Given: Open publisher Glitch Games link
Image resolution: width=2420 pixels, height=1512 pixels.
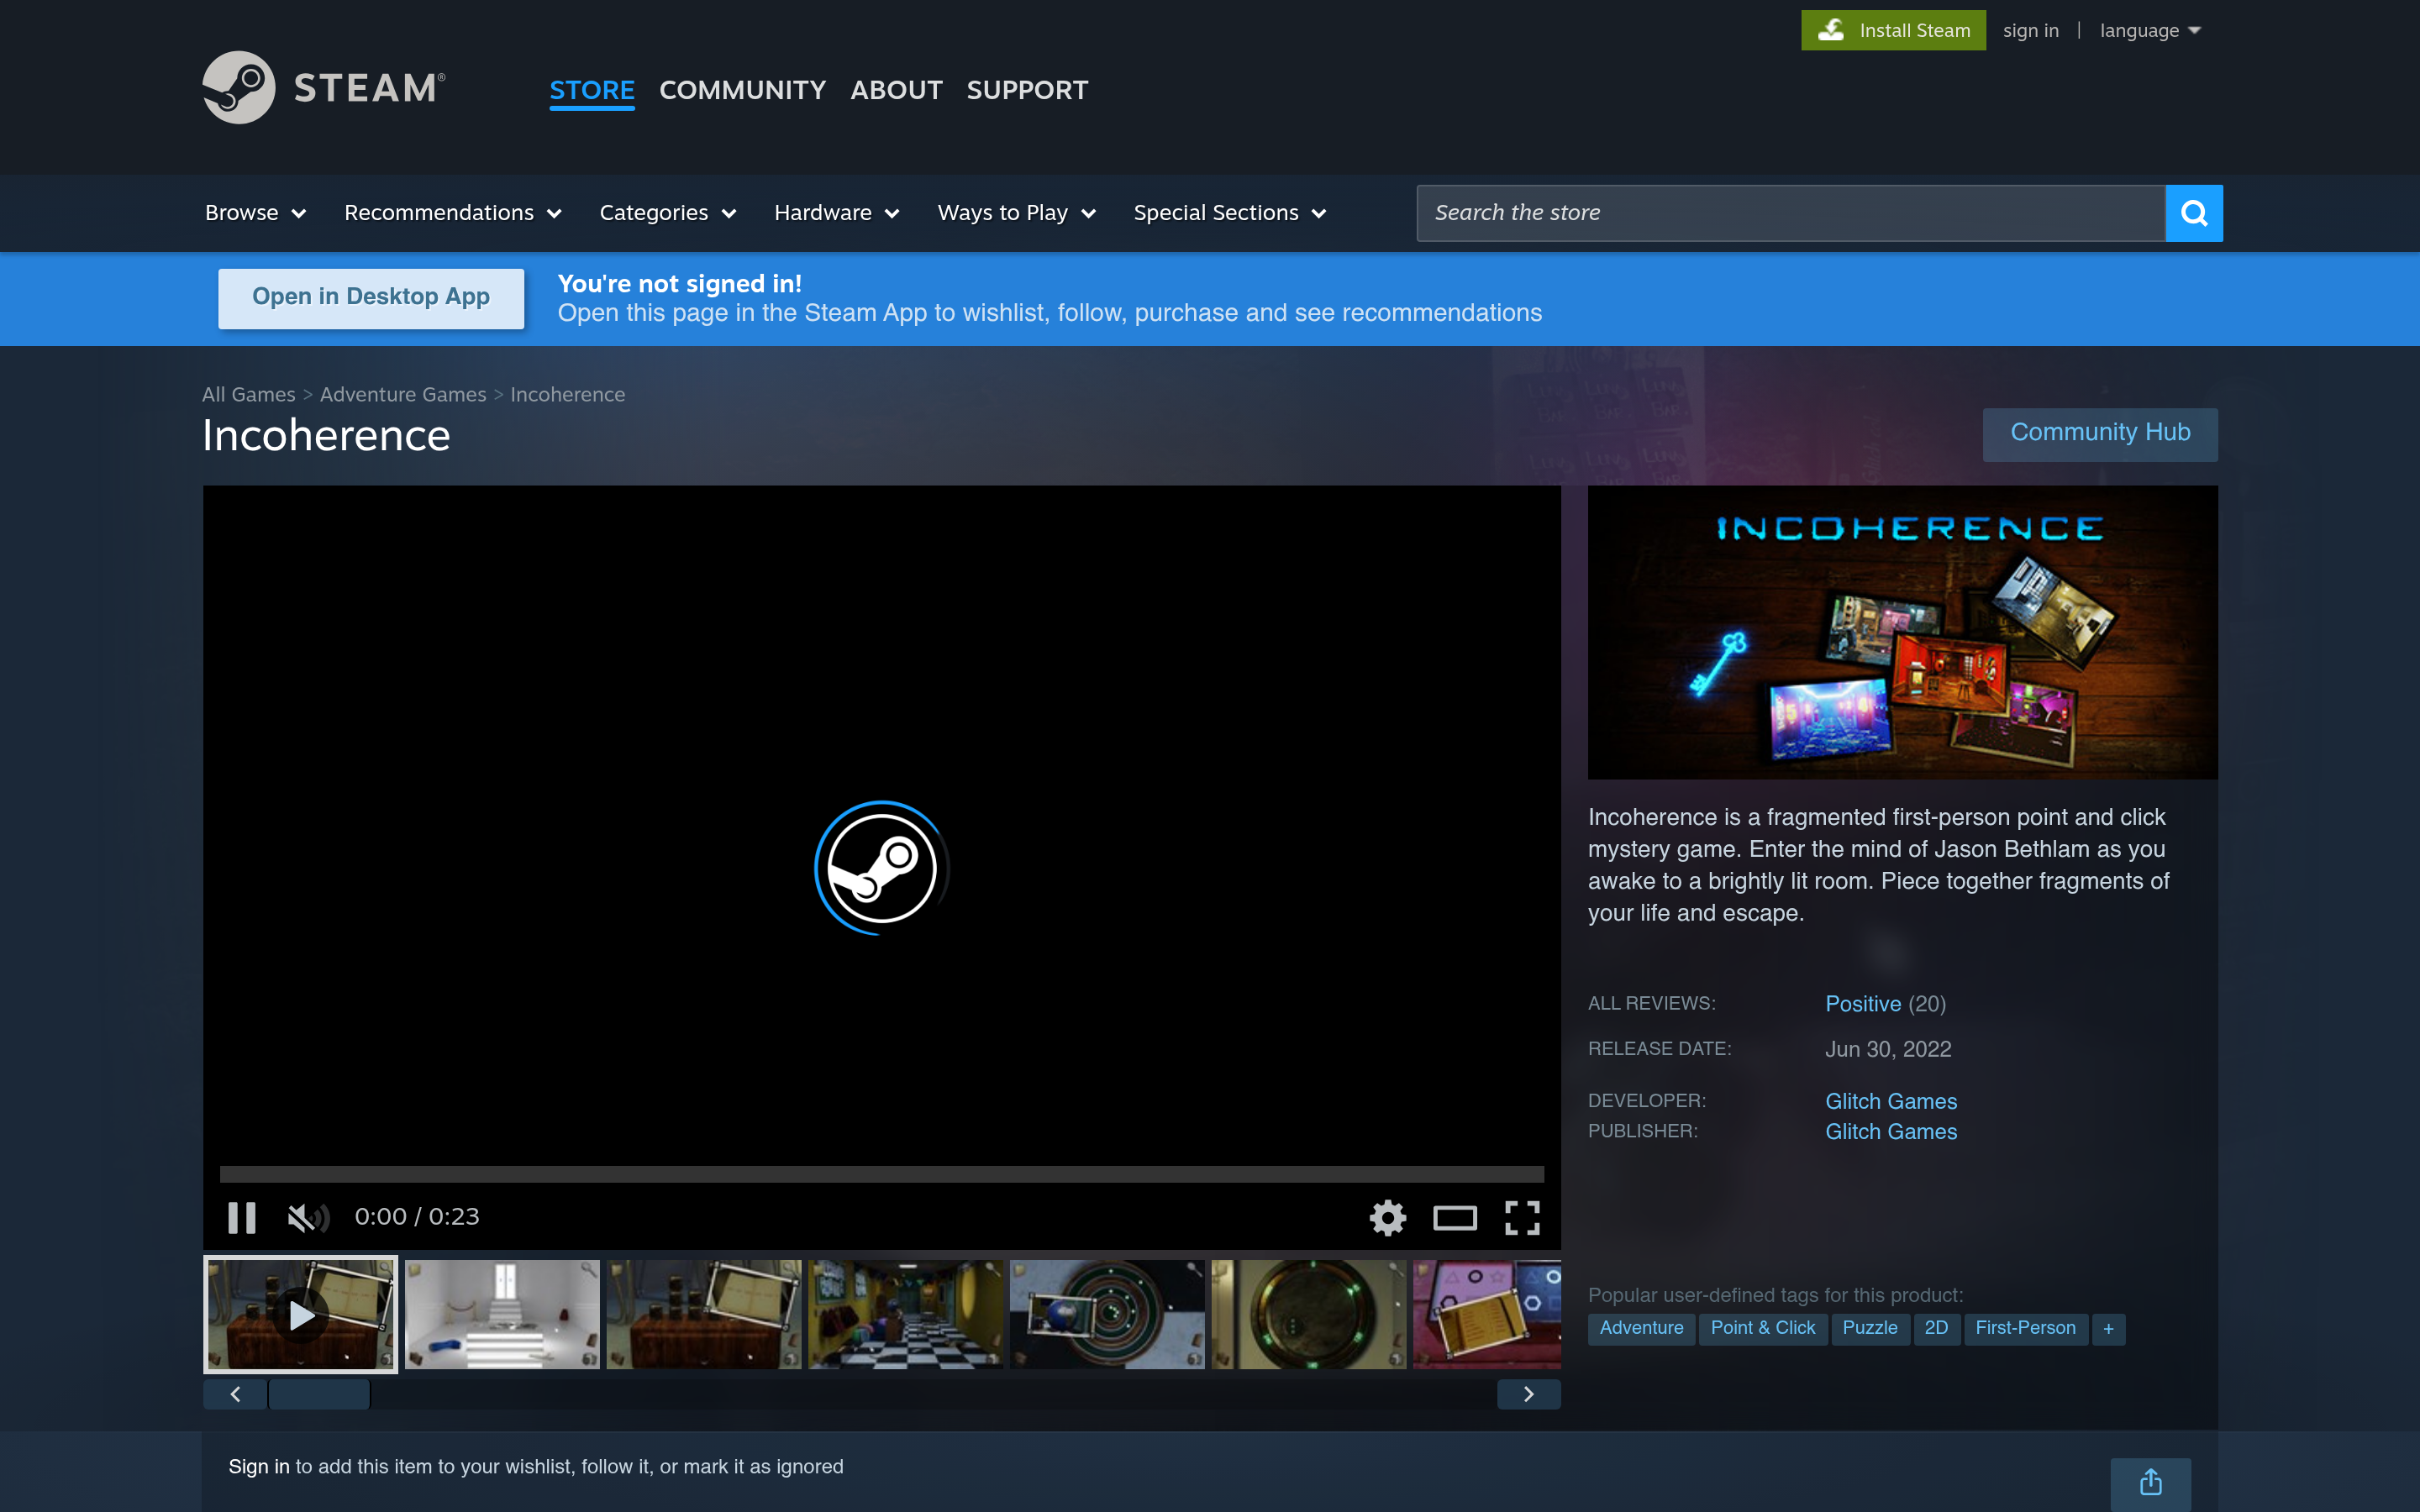Looking at the screenshot, I should coord(1891,1132).
